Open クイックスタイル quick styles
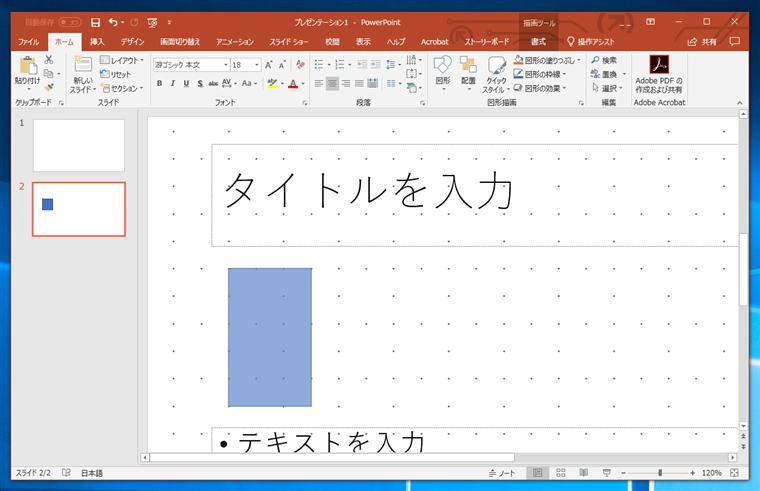The width and height of the screenshot is (760, 491). tap(496, 74)
